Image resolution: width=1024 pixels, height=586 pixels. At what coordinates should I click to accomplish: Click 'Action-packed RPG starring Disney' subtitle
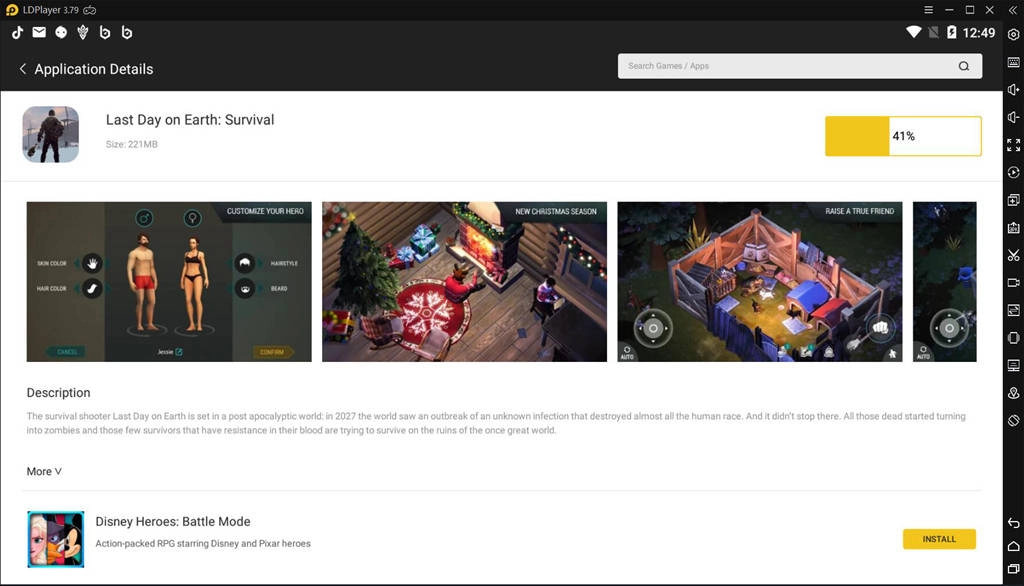pos(203,544)
